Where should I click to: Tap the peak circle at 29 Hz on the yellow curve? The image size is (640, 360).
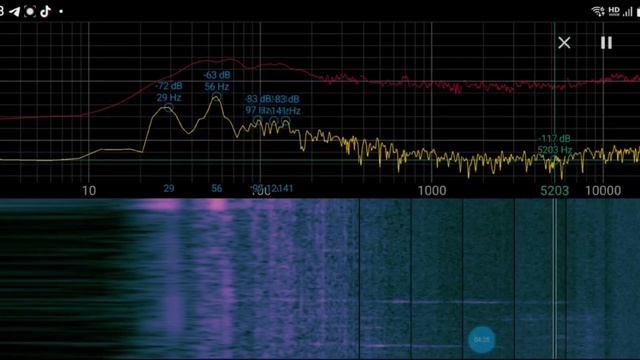click(x=169, y=107)
